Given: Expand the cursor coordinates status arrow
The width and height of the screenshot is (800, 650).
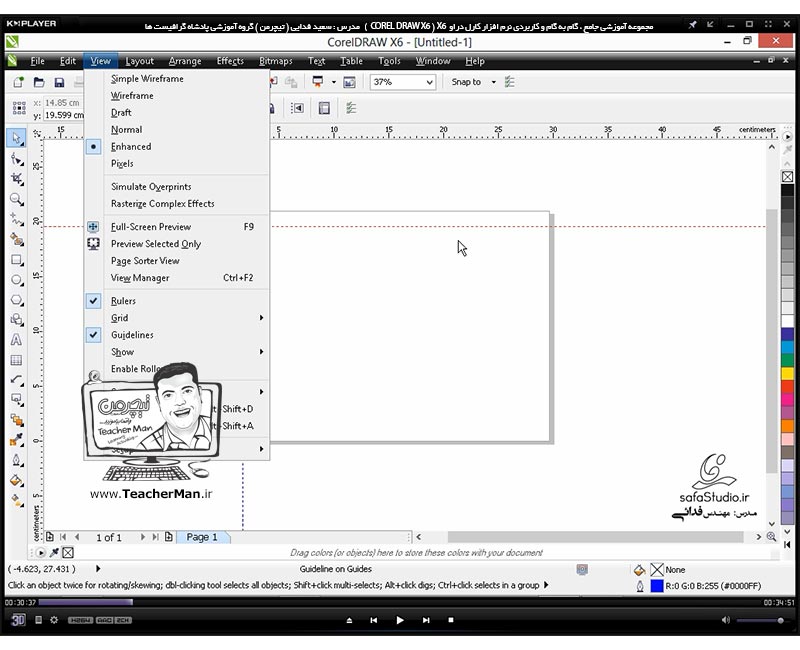Looking at the screenshot, I should (x=98, y=568).
